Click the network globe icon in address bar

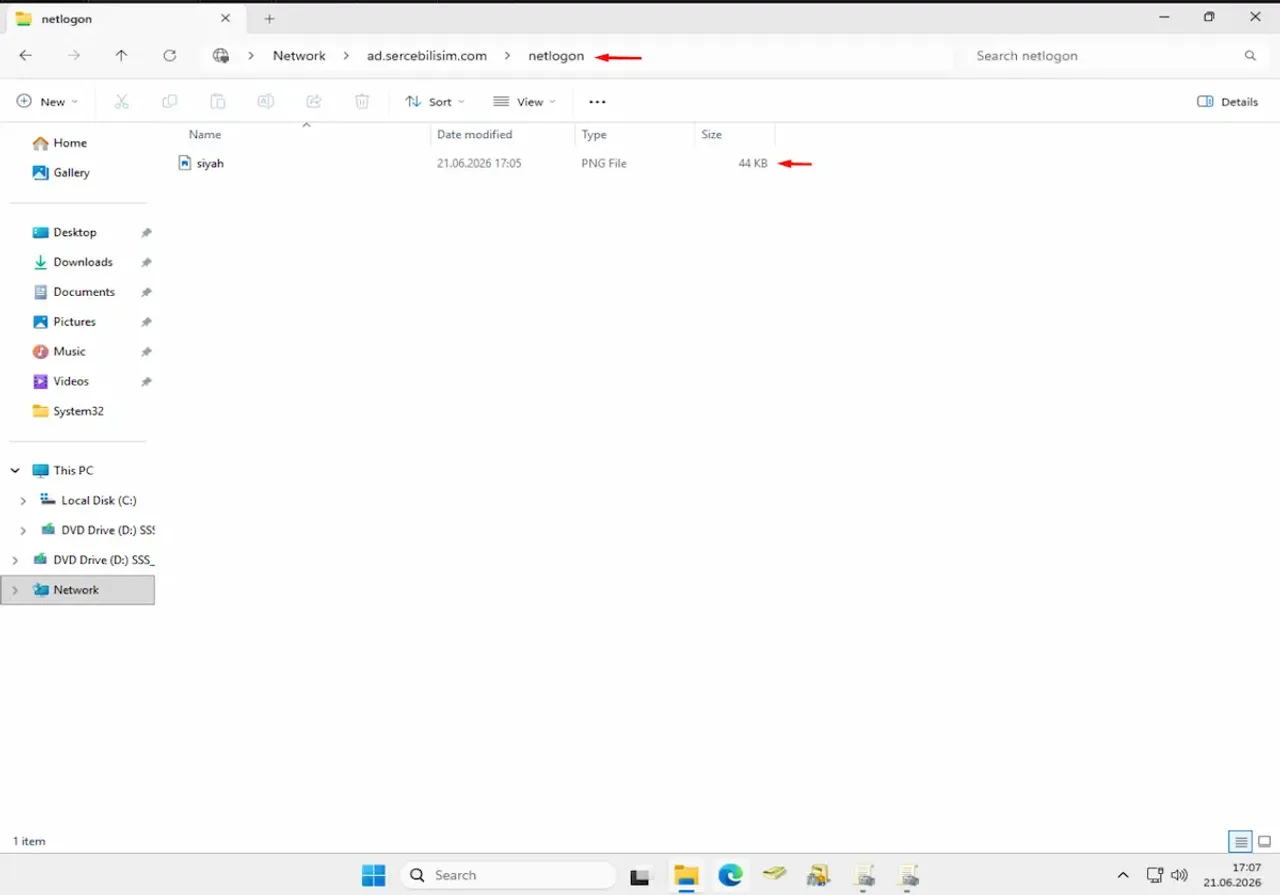coord(221,56)
